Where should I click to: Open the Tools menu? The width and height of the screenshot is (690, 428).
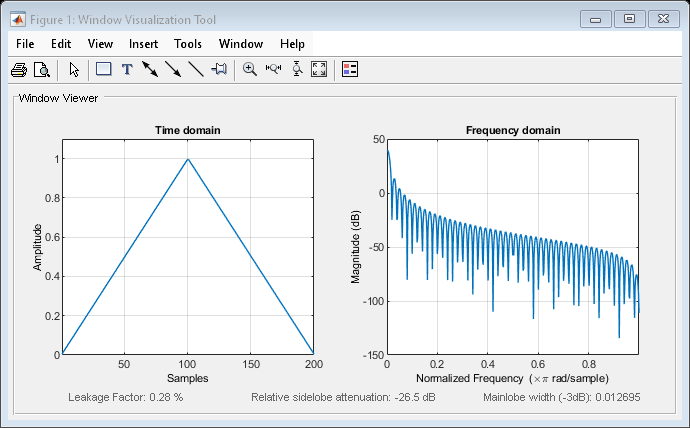tap(188, 44)
